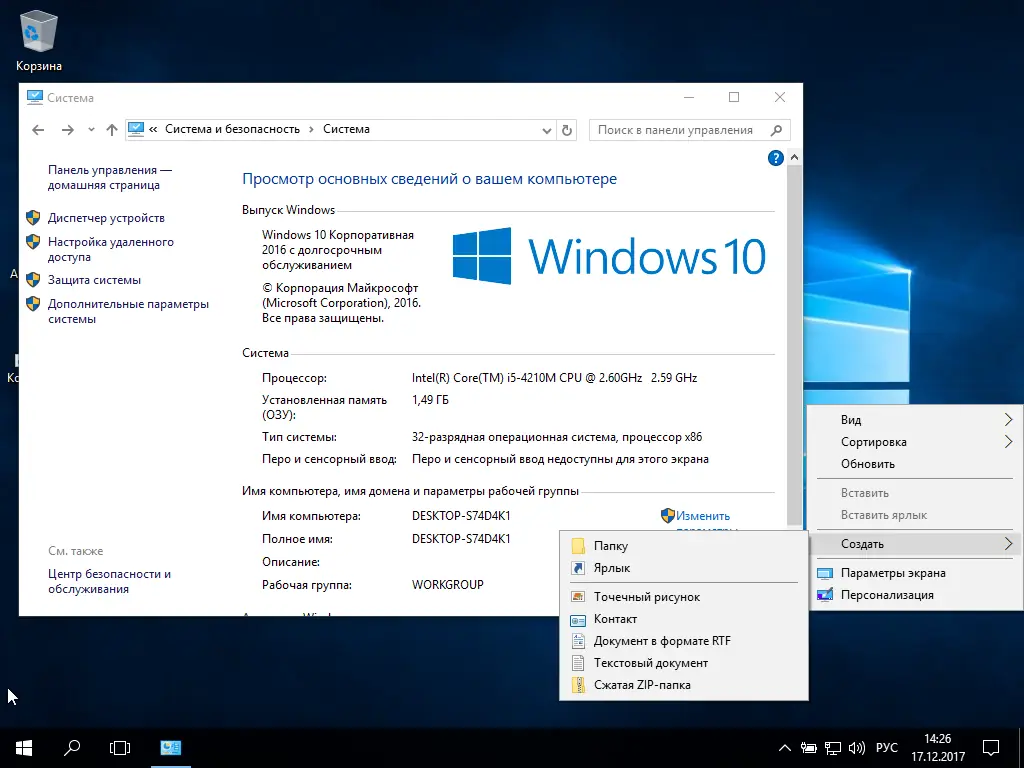The height and width of the screenshot is (768, 1024).
Task: Open 'Защита системы' link
Action: 94,280
